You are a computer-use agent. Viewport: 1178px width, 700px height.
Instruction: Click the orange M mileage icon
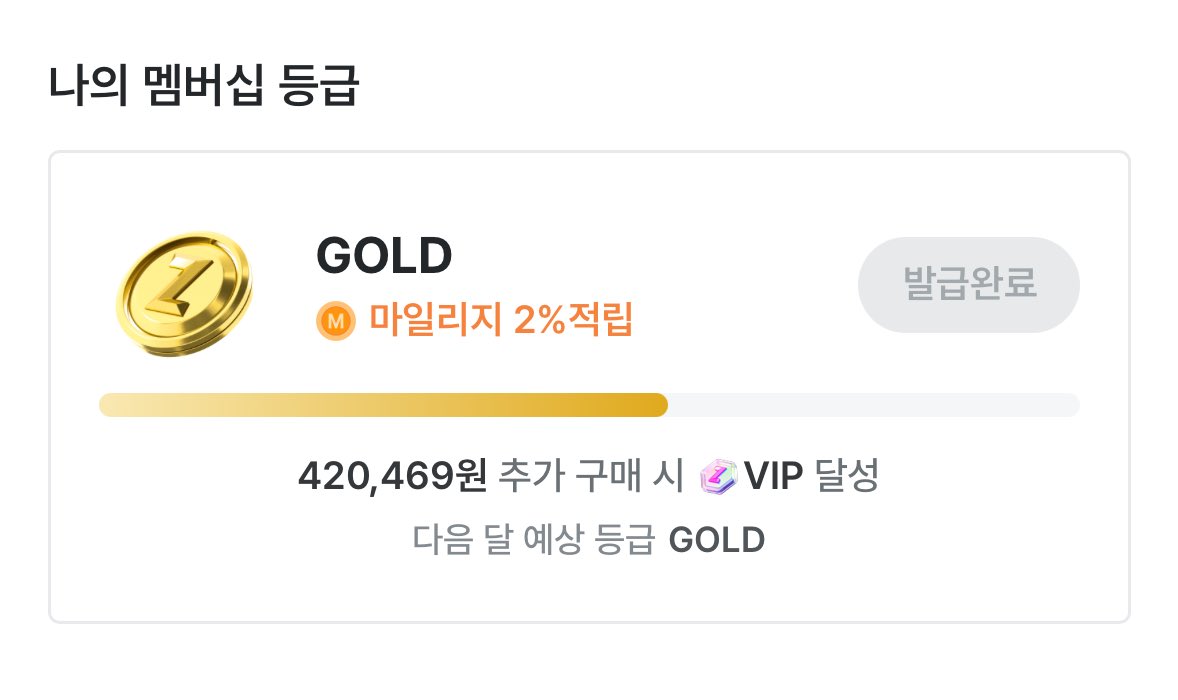(x=336, y=321)
